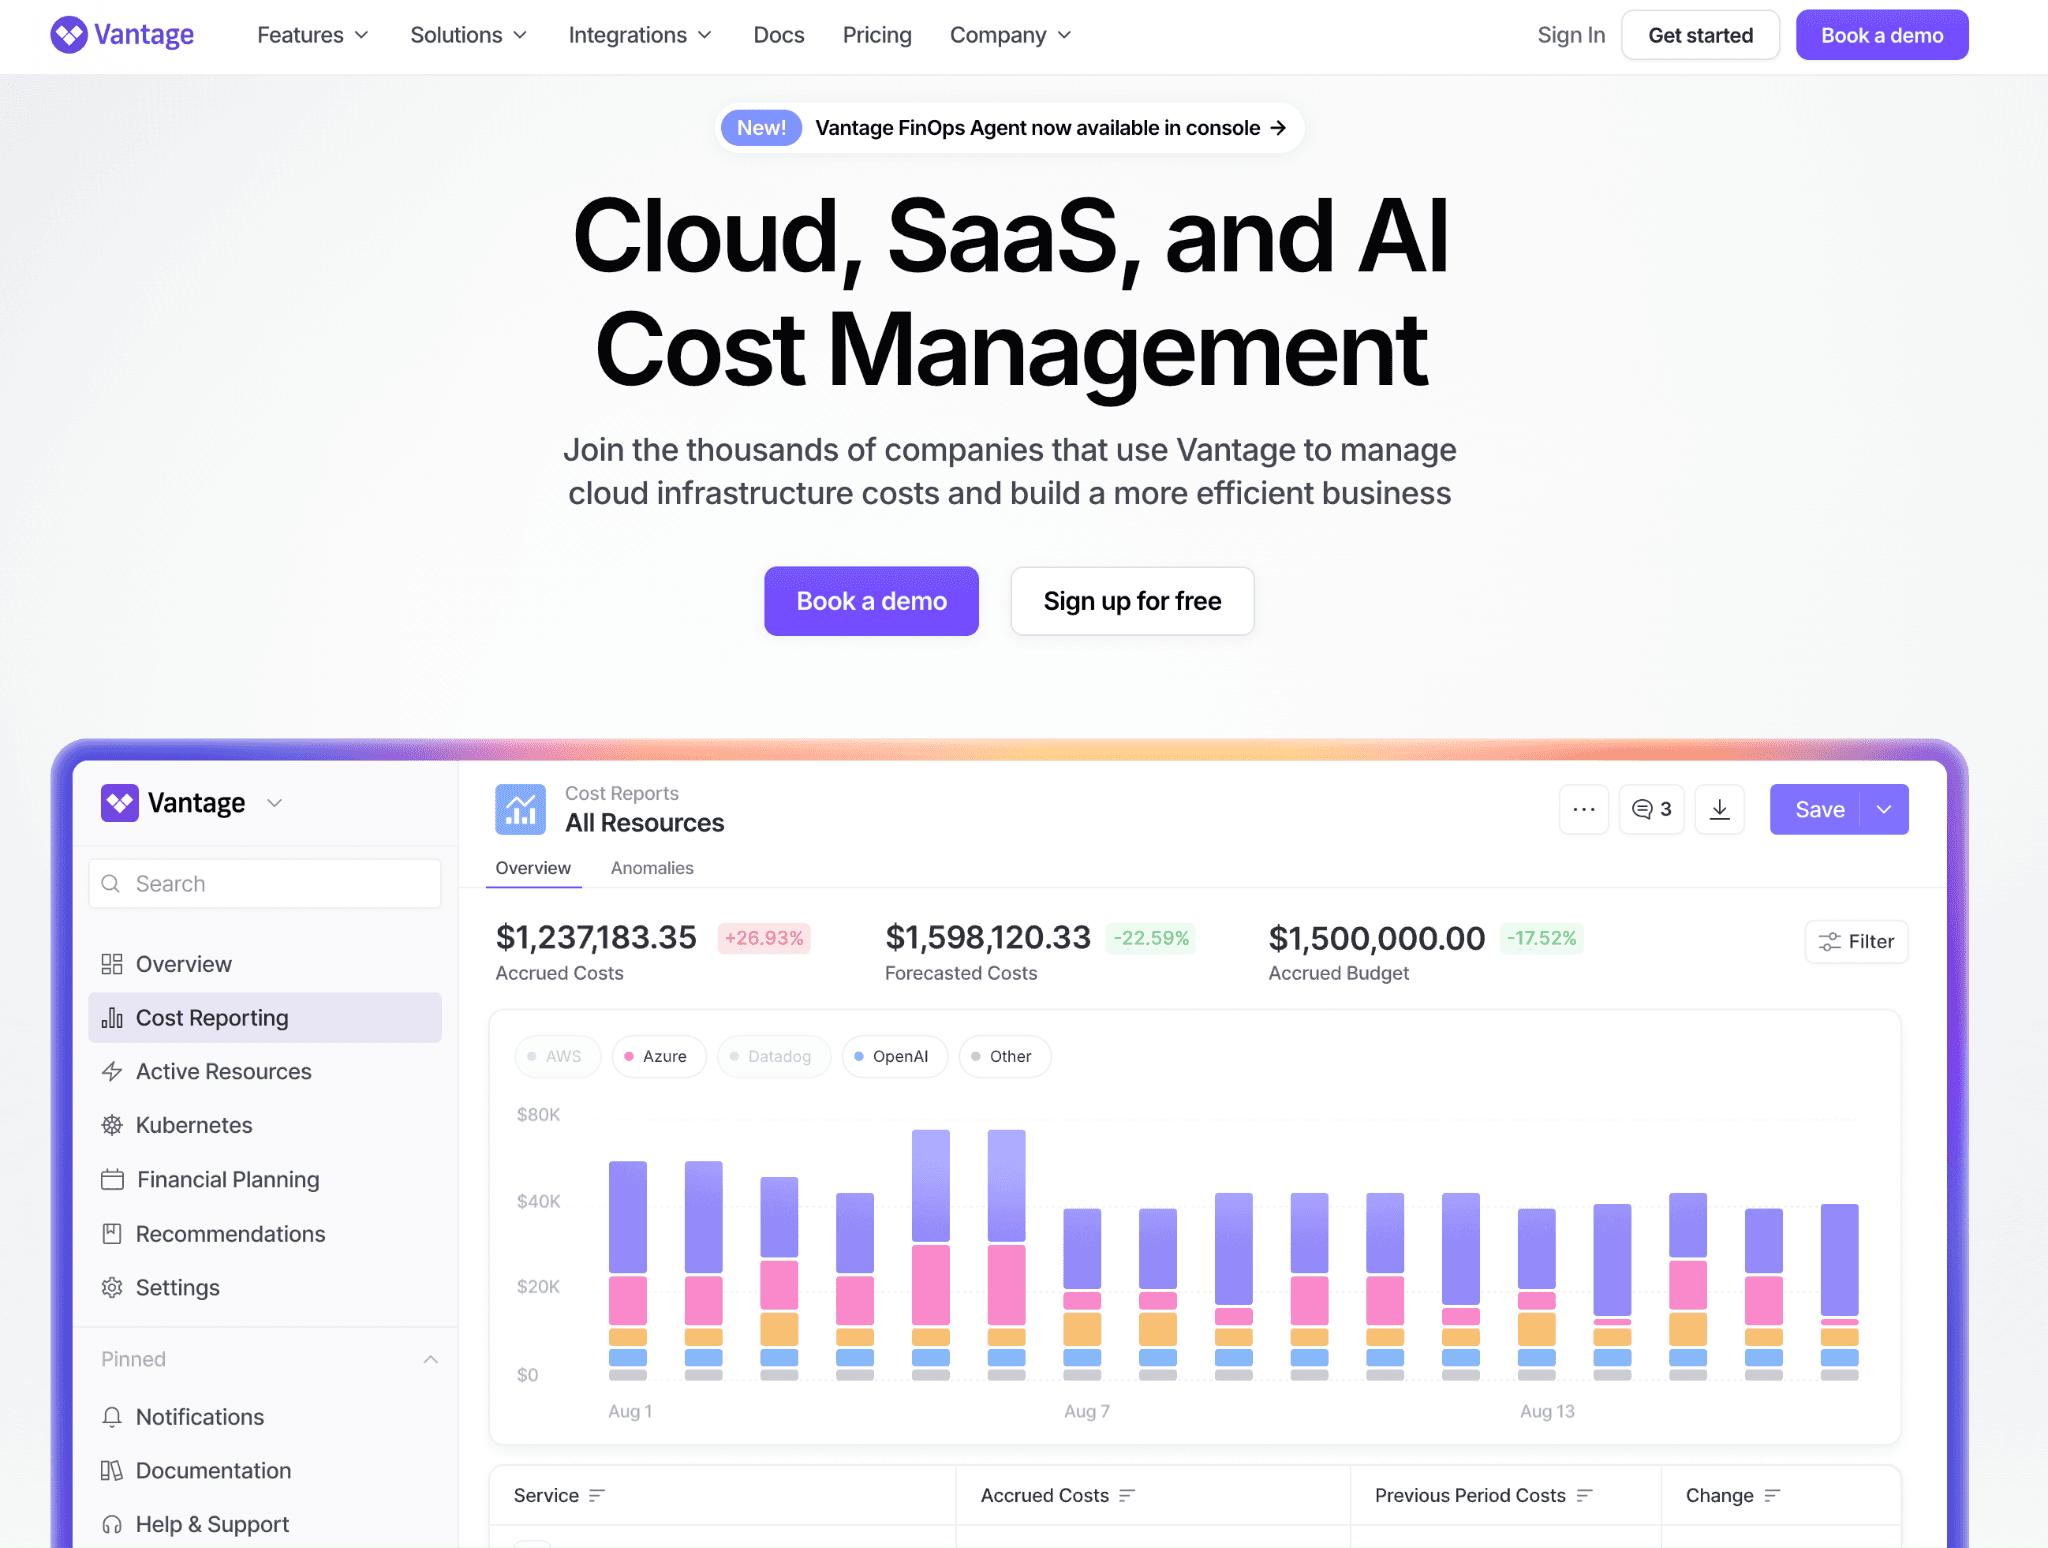Screen dimensions: 2048x1548
Task: Toggle the Other series in the chart legend
Action: pyautogui.click(x=1005, y=1056)
